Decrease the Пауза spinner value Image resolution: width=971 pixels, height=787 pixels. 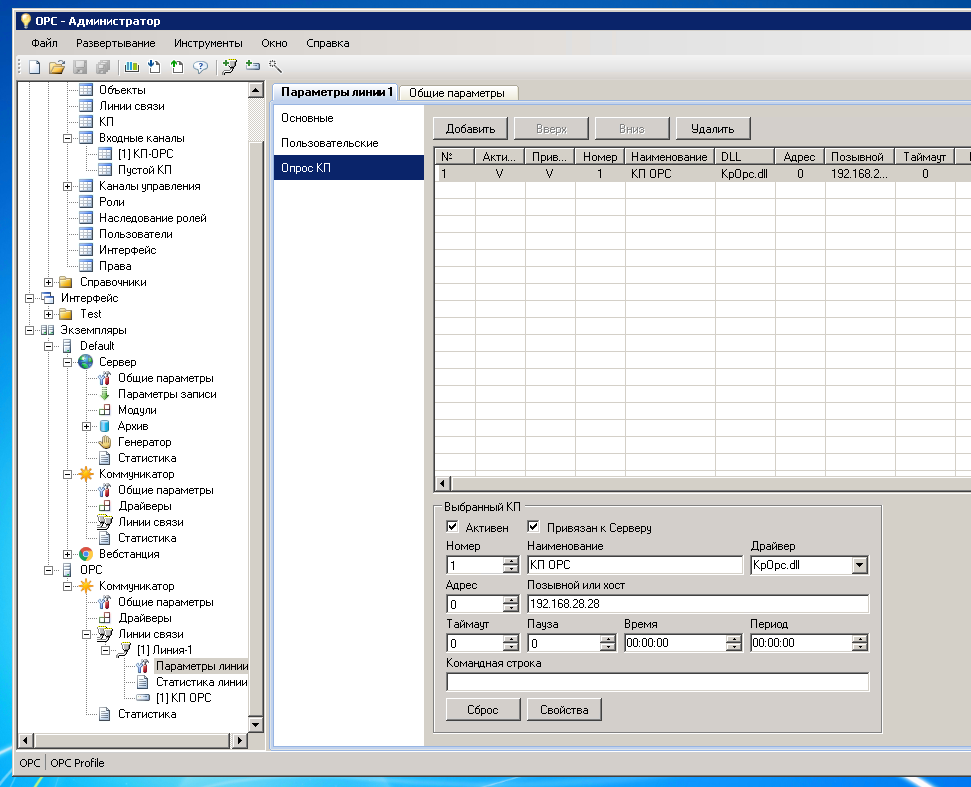point(608,647)
